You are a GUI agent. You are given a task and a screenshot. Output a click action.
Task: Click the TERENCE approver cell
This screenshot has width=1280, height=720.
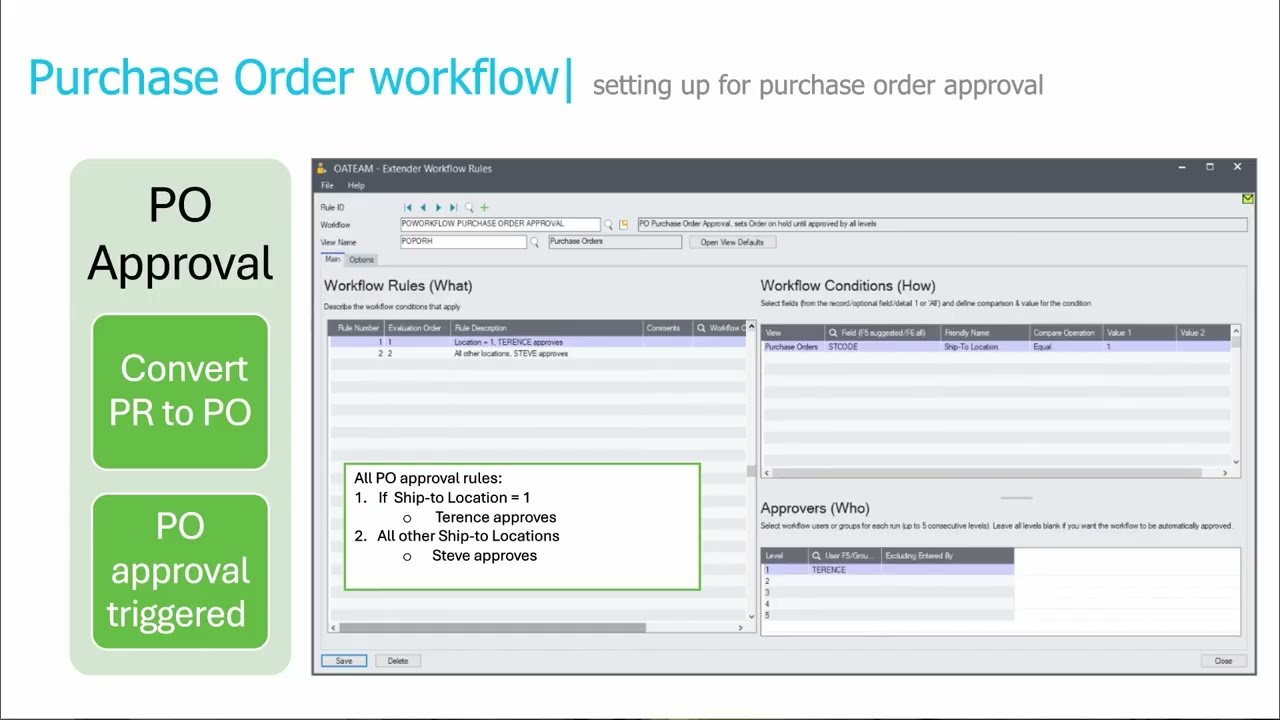tap(844, 570)
